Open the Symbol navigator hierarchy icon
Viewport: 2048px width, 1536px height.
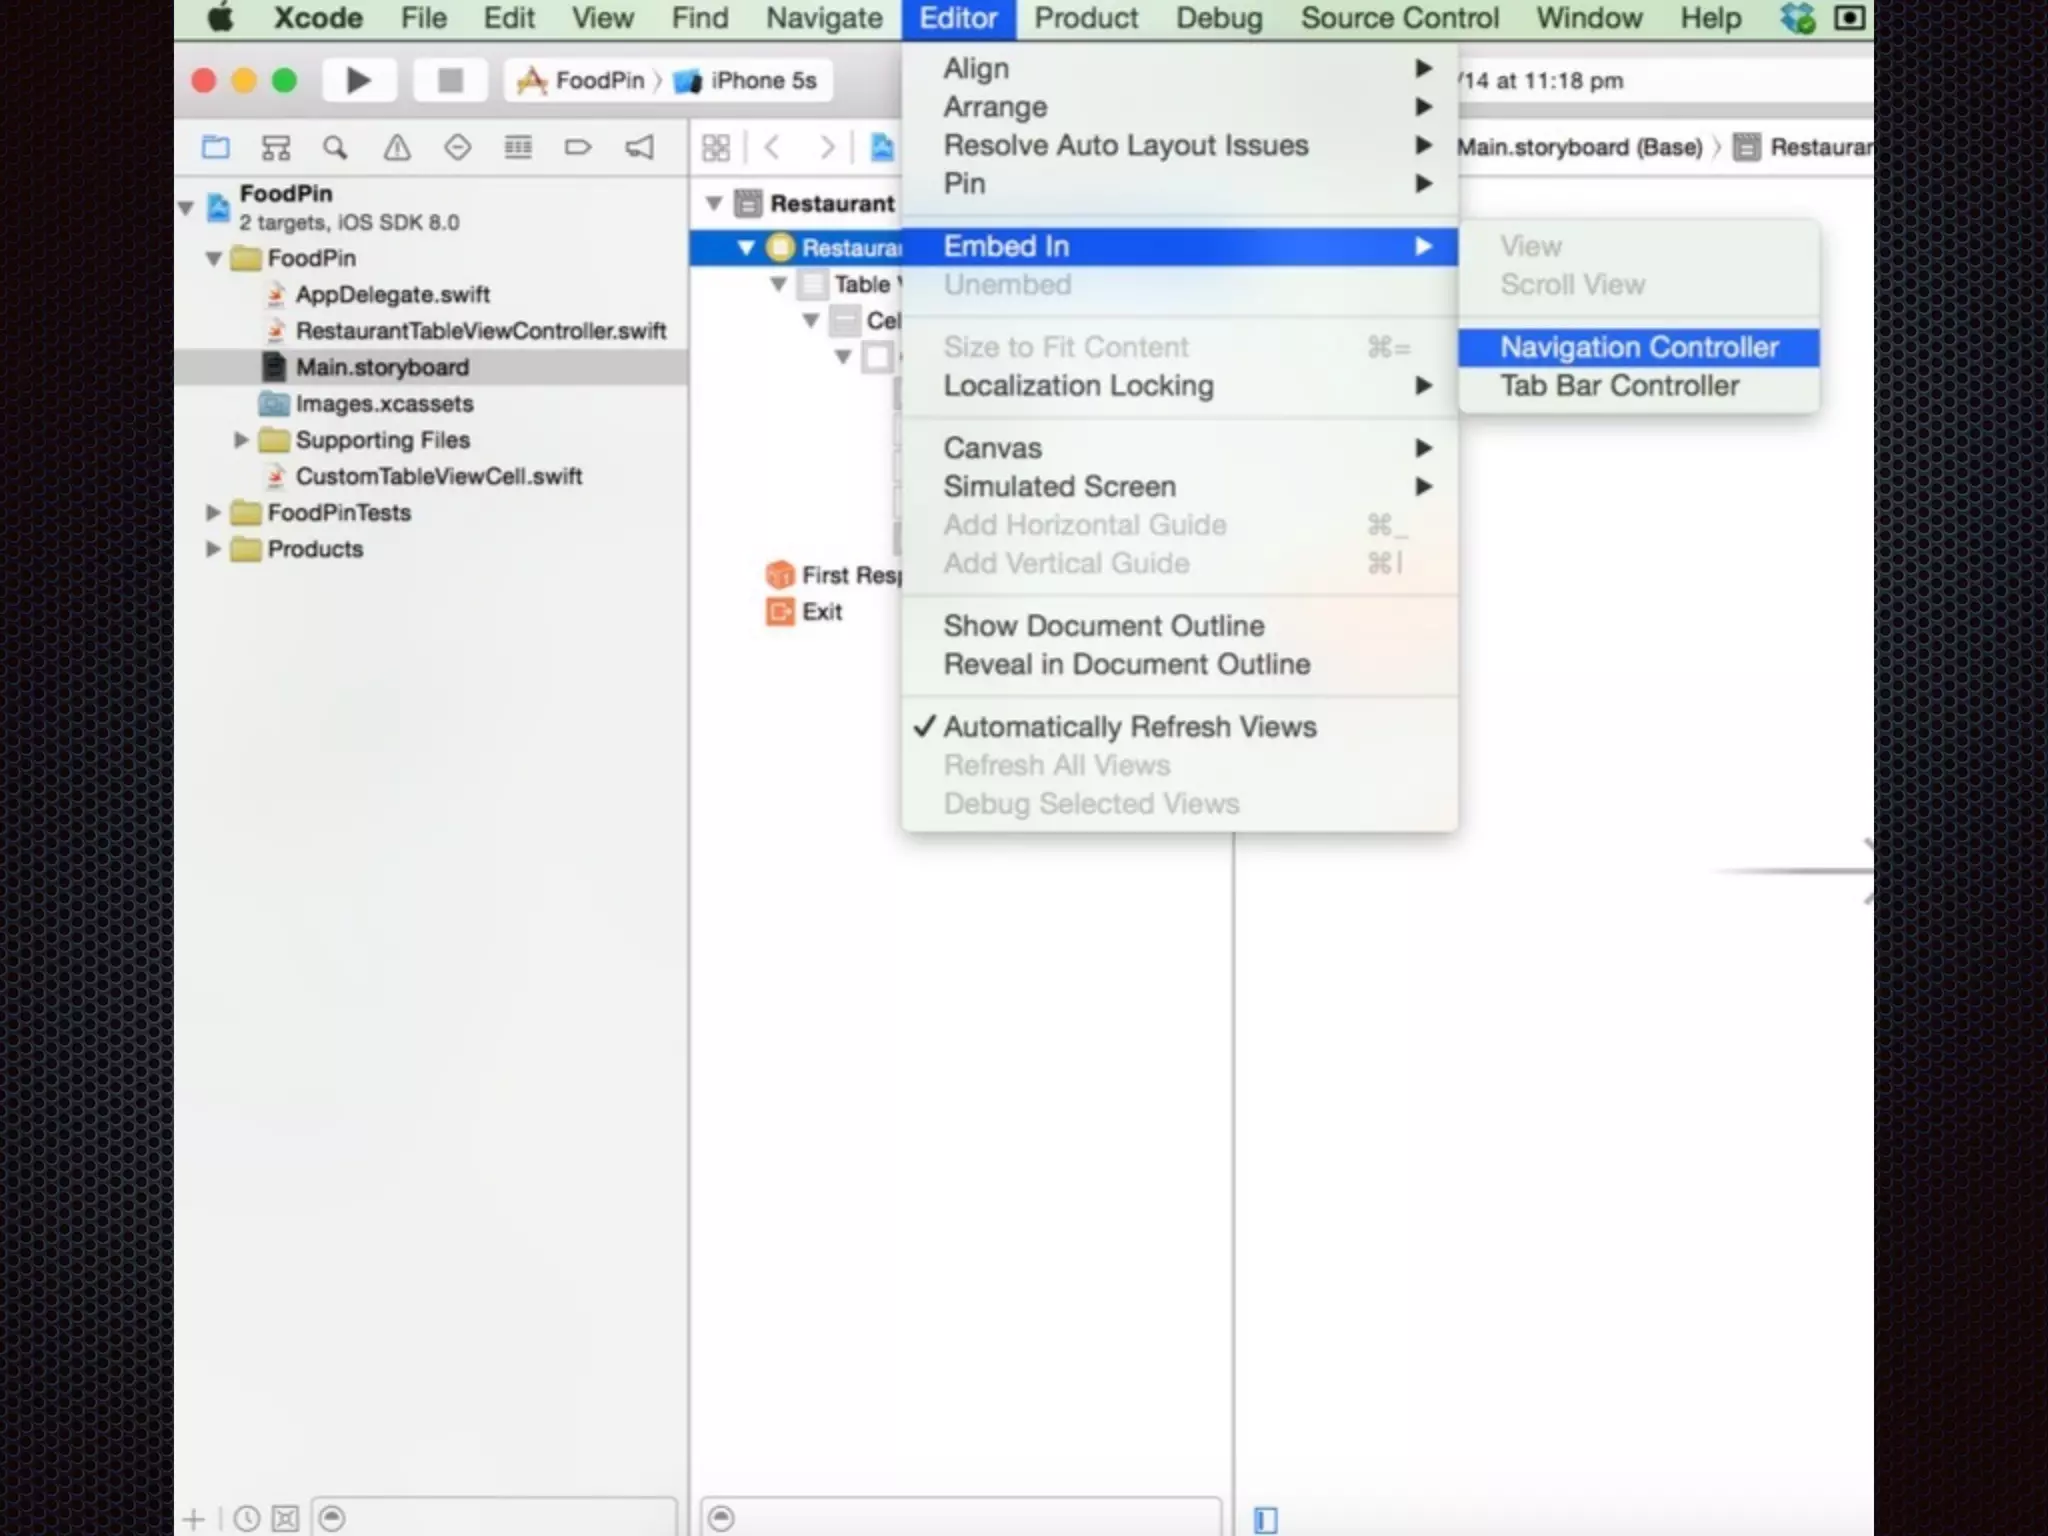point(275,148)
